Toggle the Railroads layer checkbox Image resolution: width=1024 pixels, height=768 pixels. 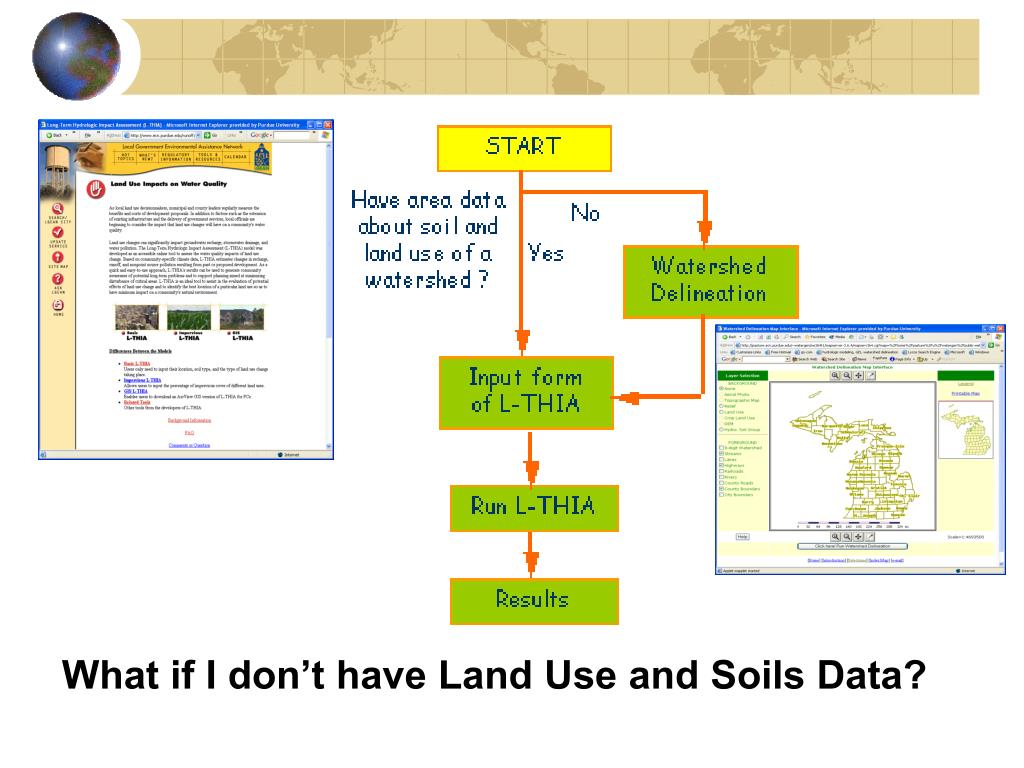pos(722,471)
